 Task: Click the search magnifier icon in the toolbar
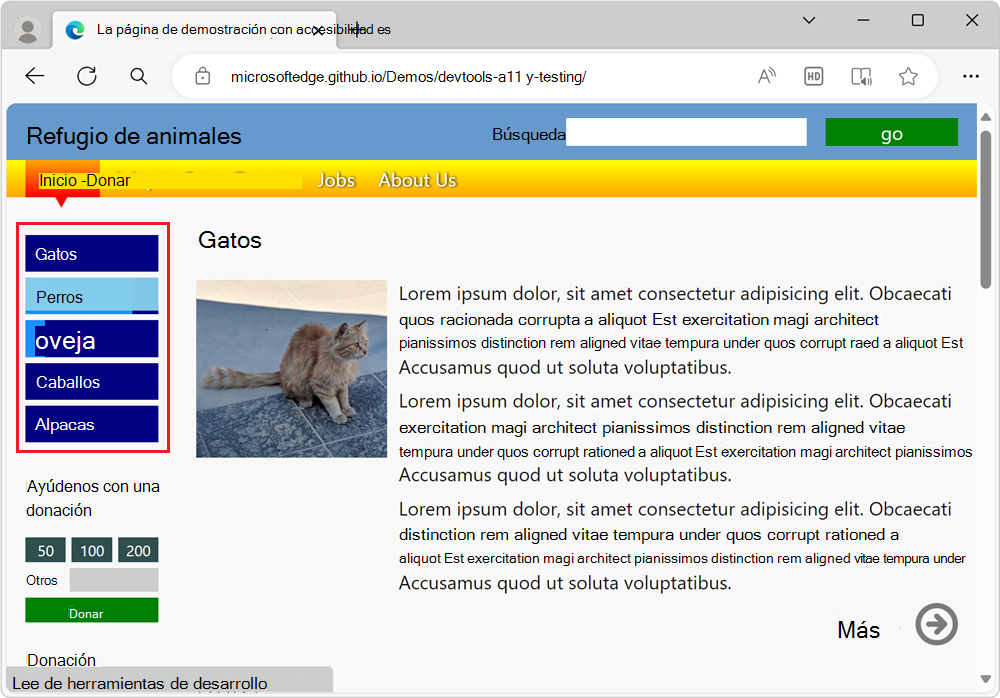[x=138, y=76]
